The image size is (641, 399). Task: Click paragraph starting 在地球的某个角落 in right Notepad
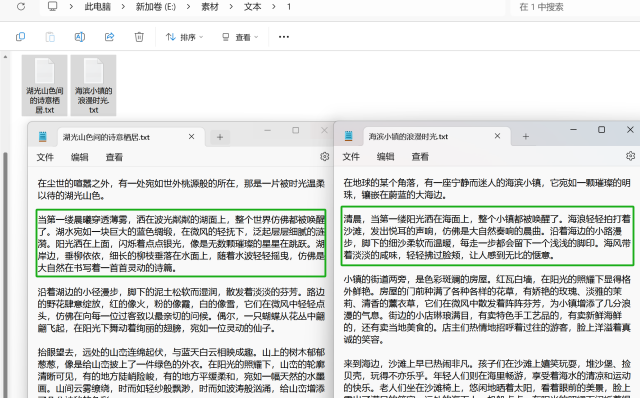(487, 189)
